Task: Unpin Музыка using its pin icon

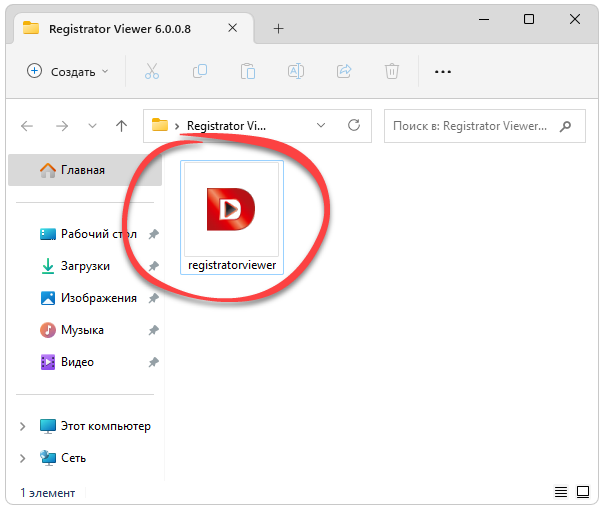Action: (154, 330)
